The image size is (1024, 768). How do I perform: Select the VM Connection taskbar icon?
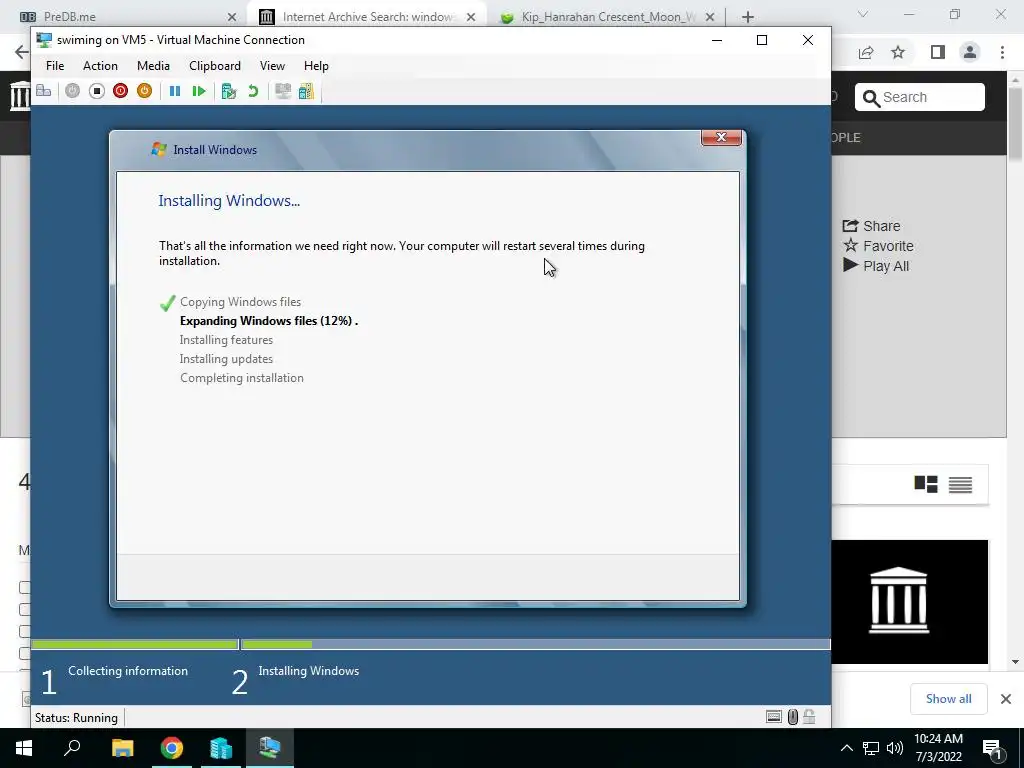pyautogui.click(x=270, y=748)
